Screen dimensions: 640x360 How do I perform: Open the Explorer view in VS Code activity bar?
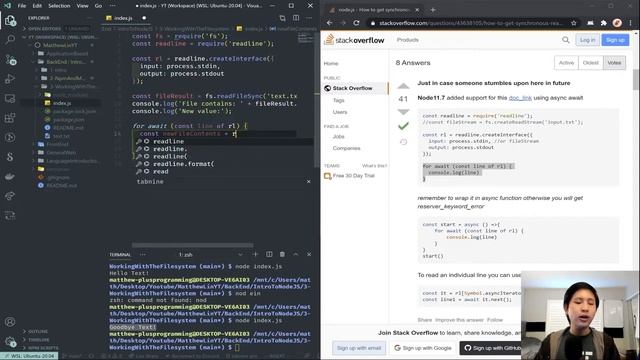[x=10, y=20]
